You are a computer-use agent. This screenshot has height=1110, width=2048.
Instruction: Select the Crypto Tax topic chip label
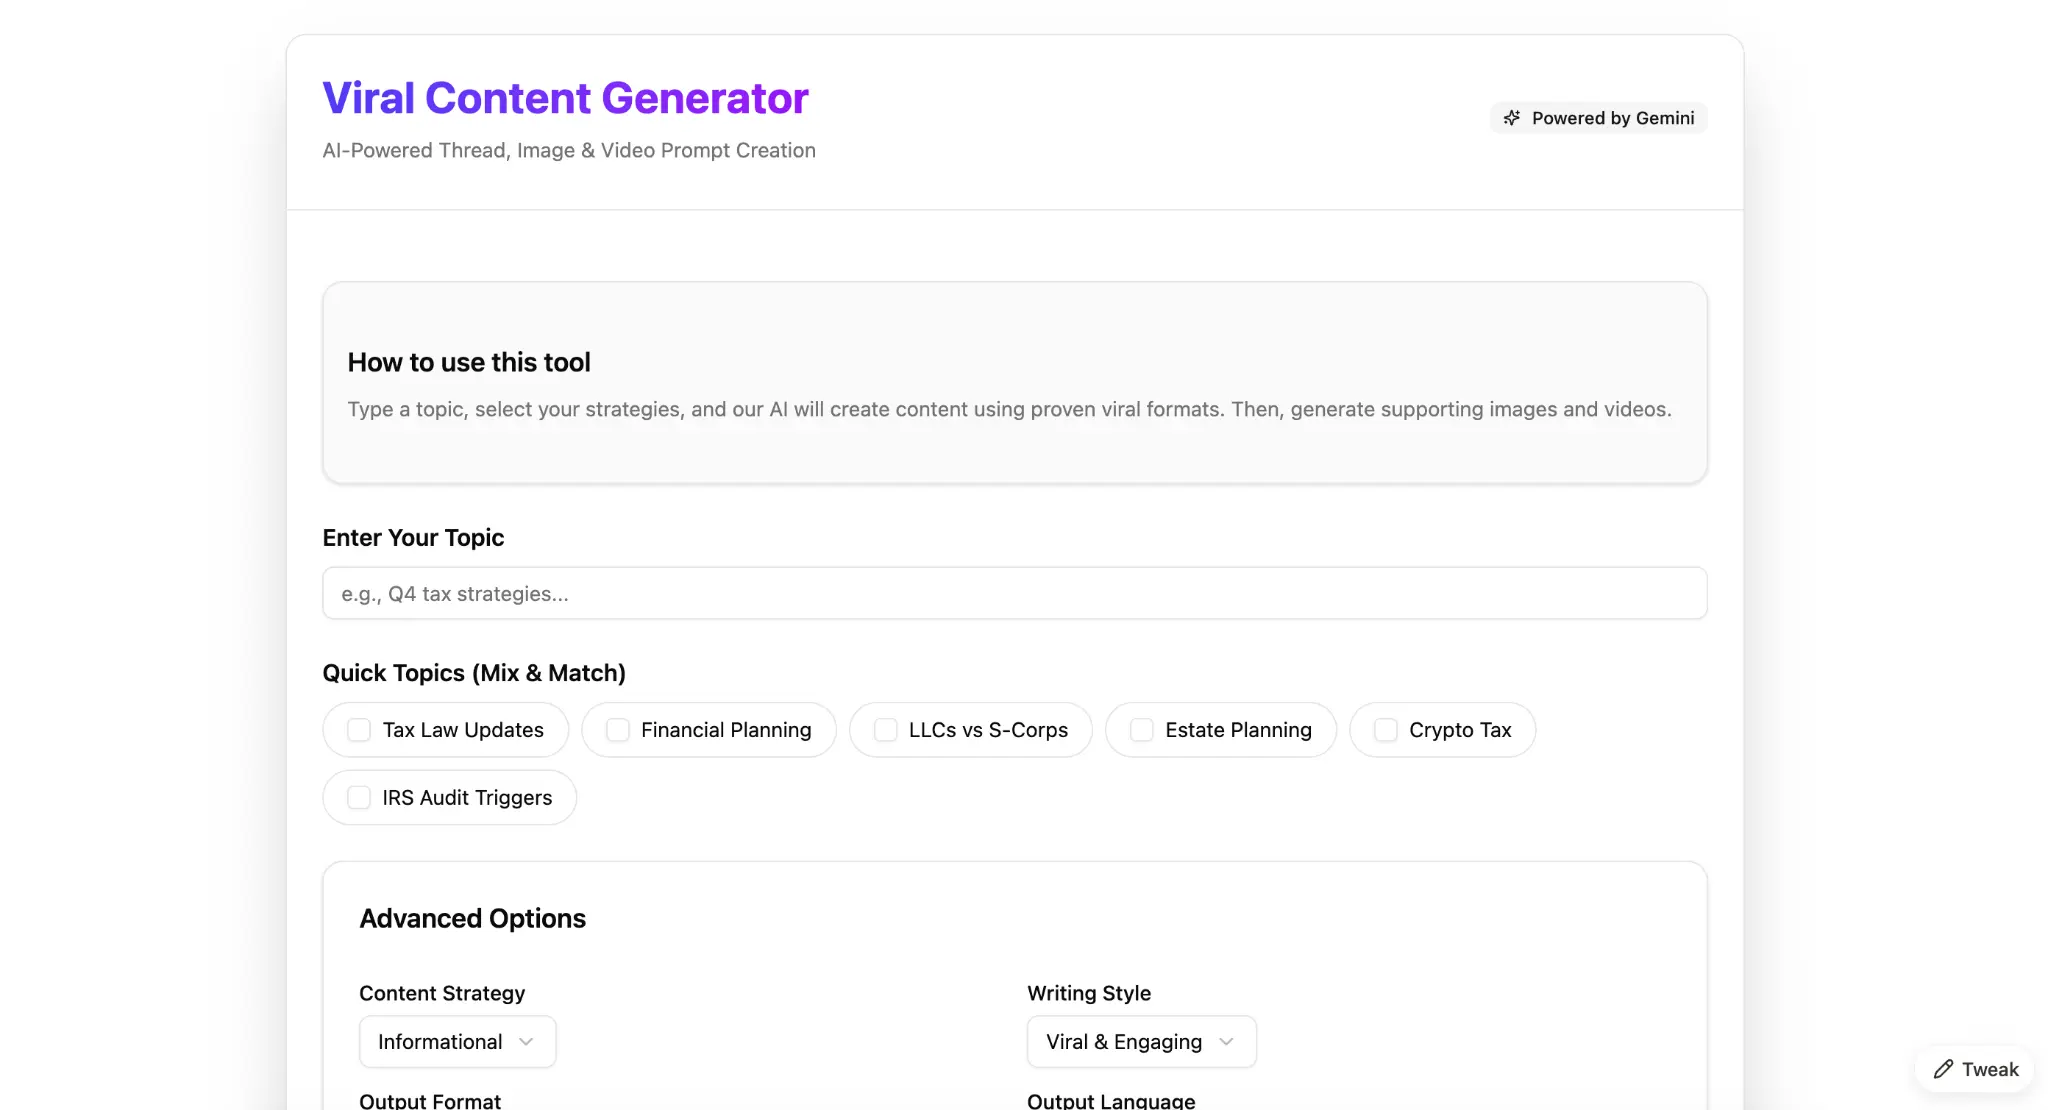pyautogui.click(x=1460, y=730)
